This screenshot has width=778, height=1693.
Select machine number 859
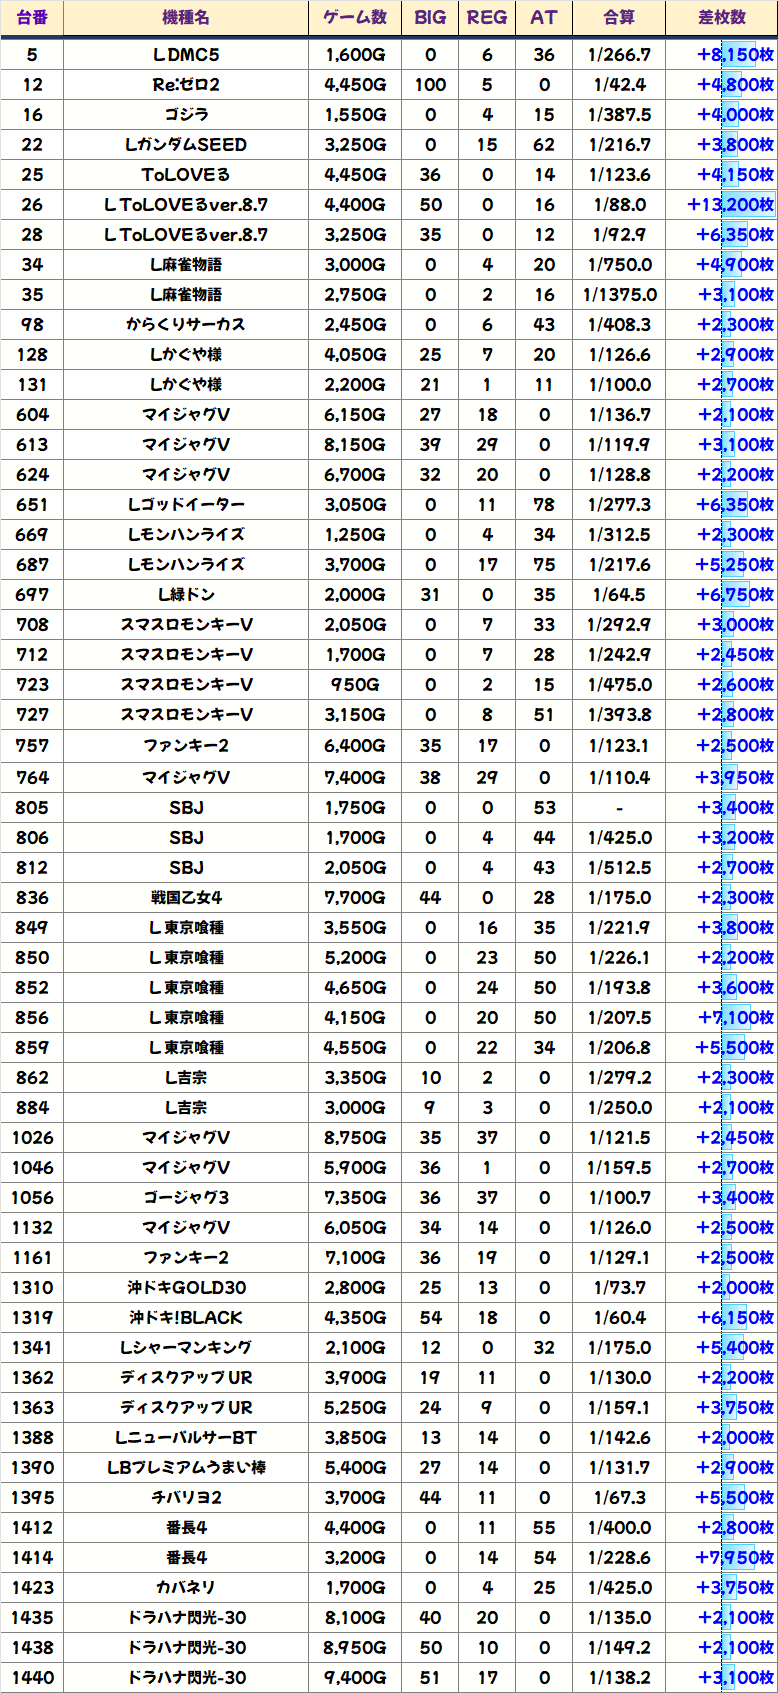point(32,1047)
